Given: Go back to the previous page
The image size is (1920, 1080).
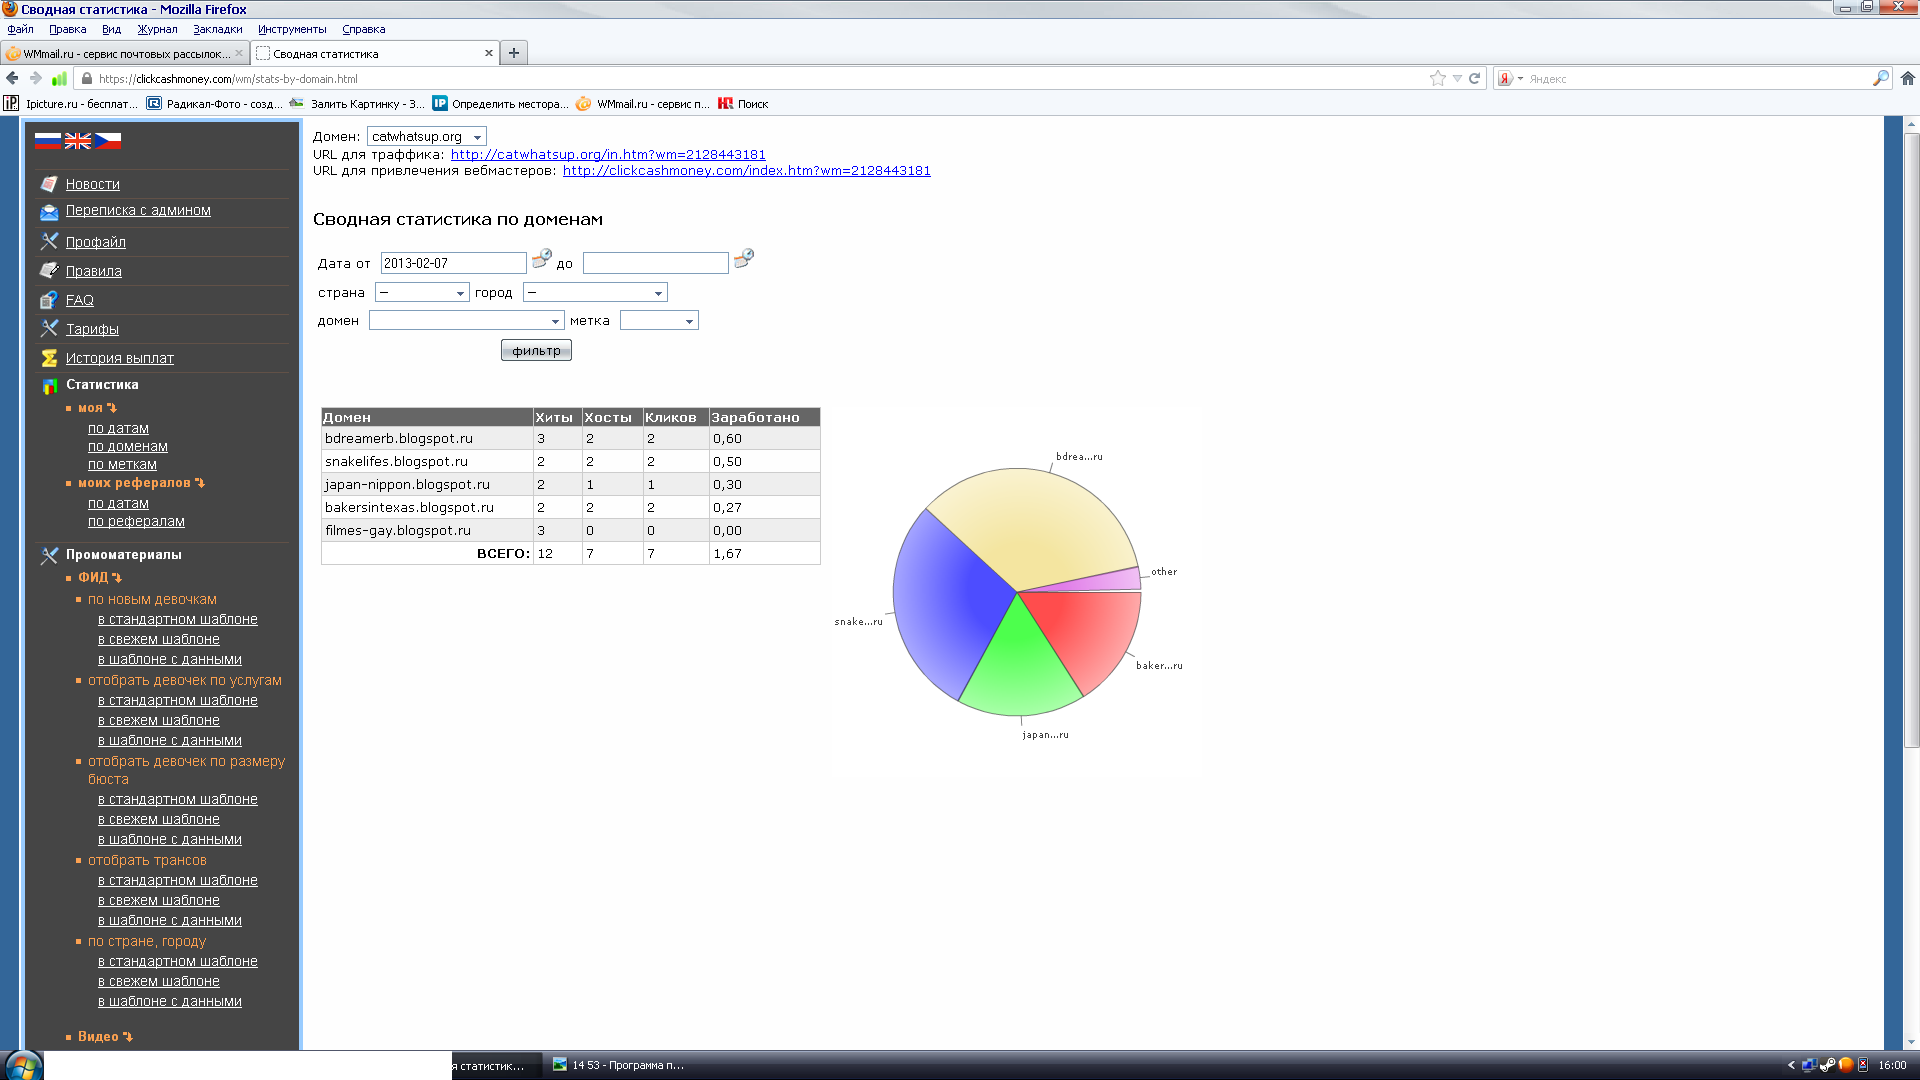Looking at the screenshot, I should point(12,78).
